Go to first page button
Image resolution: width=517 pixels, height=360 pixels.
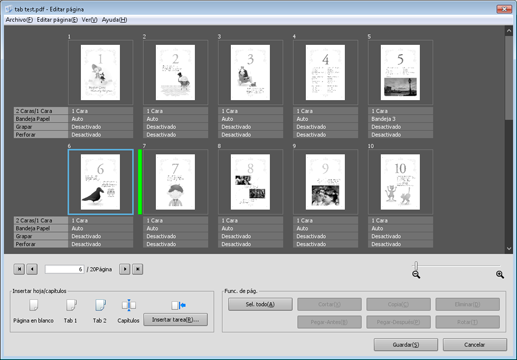tap(19, 269)
